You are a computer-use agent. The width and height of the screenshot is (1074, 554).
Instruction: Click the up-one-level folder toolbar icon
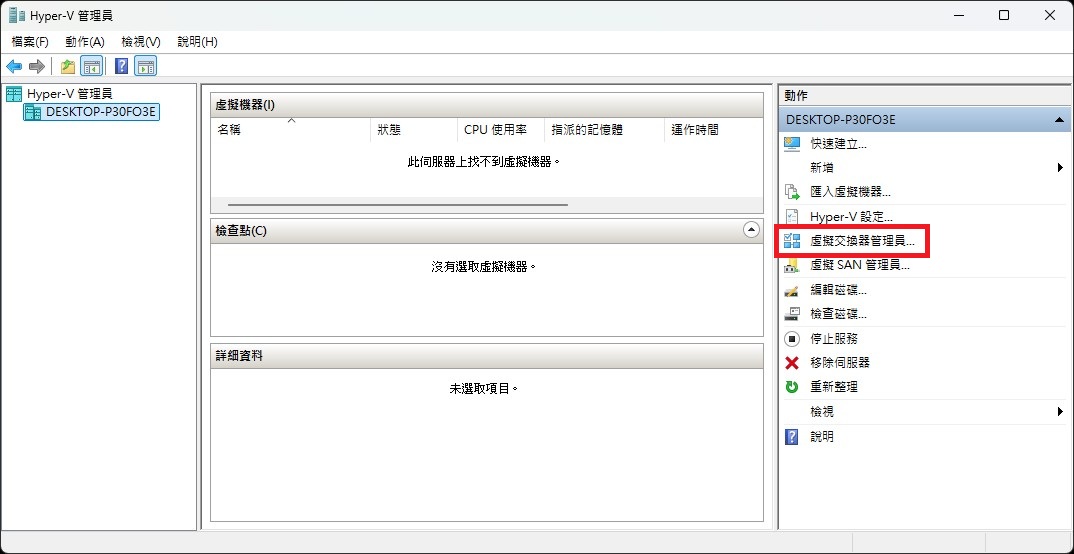68,66
